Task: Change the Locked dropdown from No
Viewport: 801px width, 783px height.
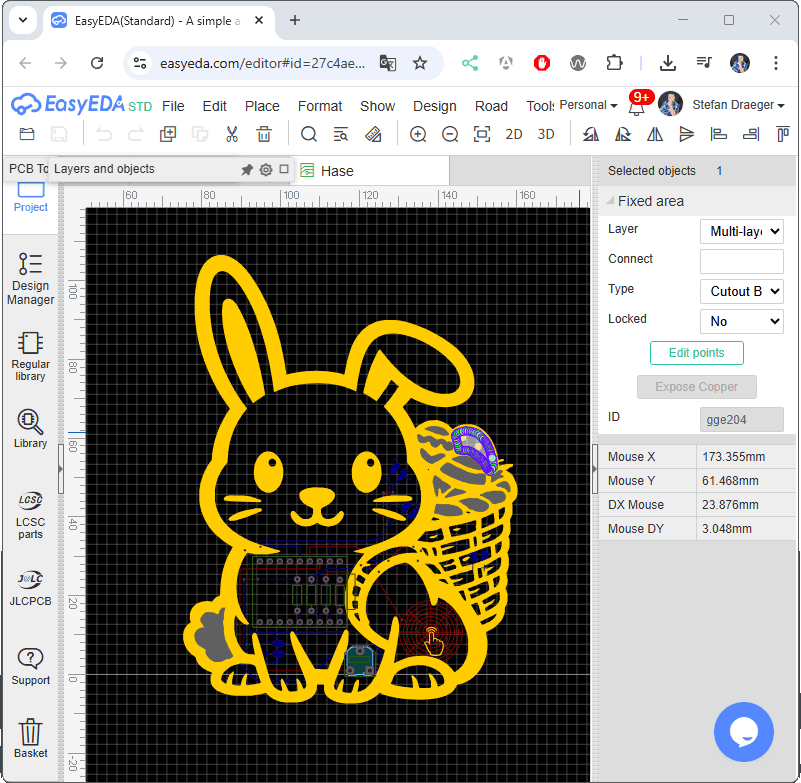Action: pos(741,321)
